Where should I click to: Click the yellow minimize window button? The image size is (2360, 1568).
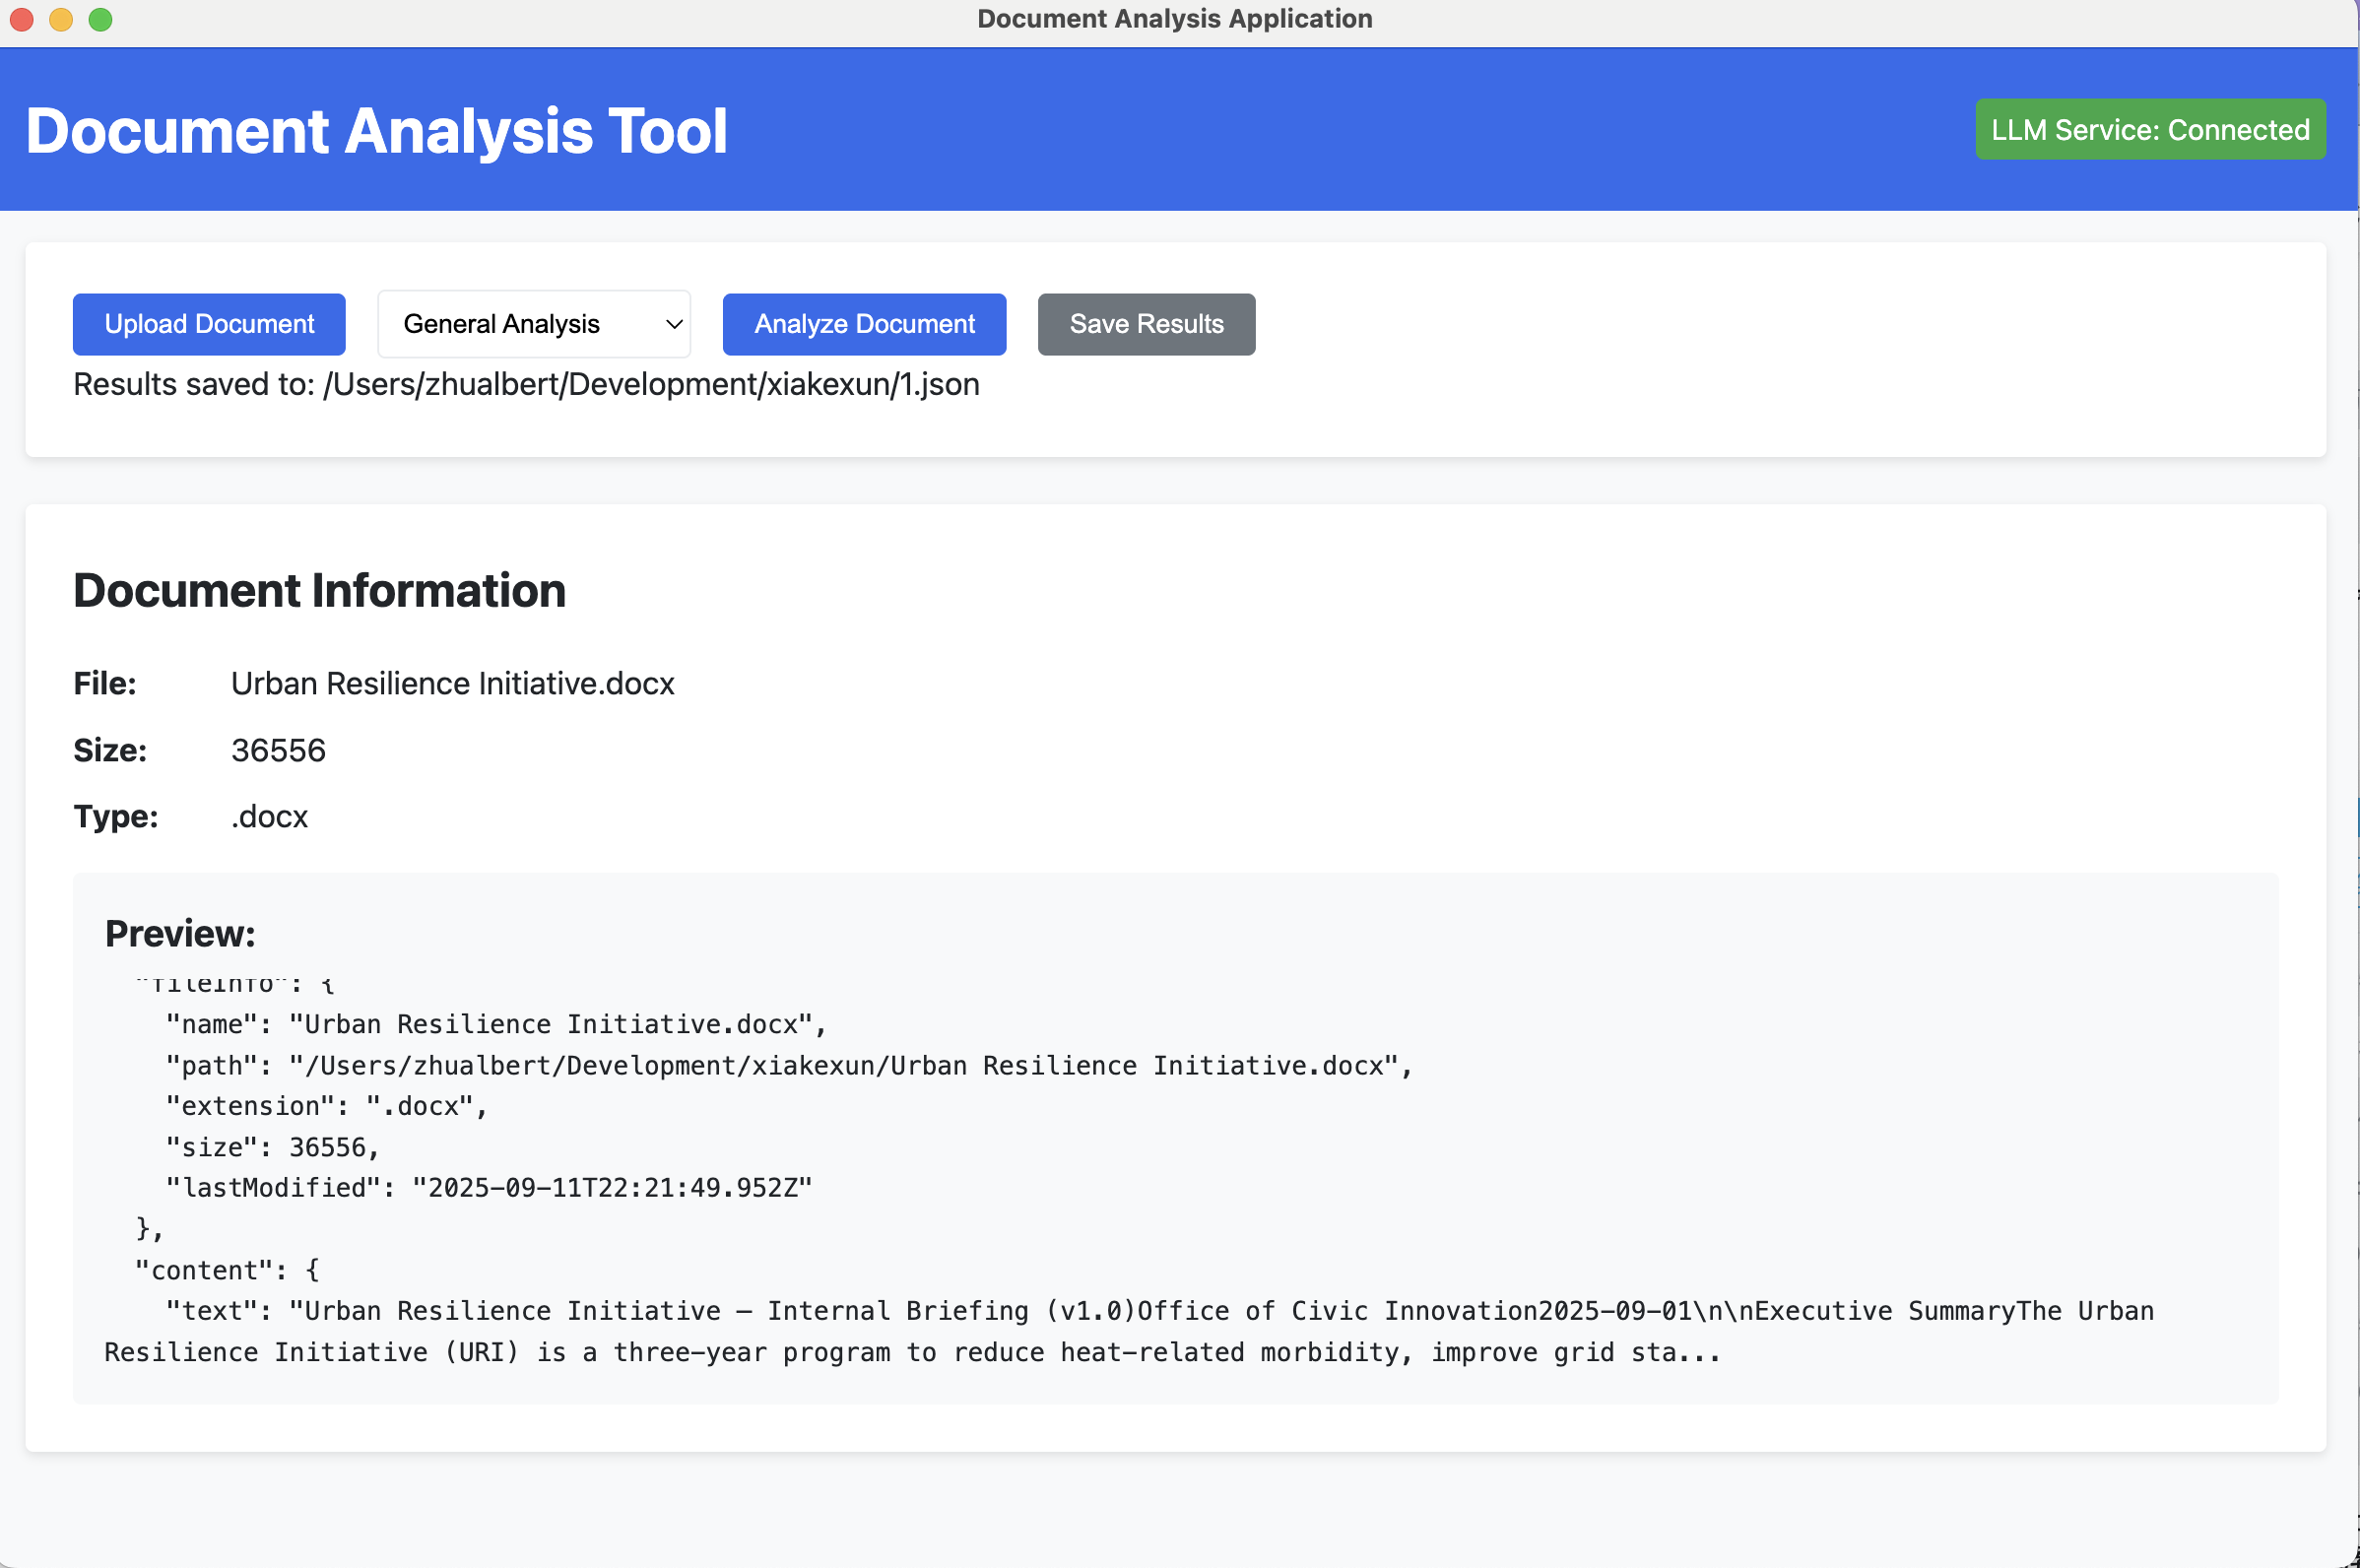[x=61, y=19]
